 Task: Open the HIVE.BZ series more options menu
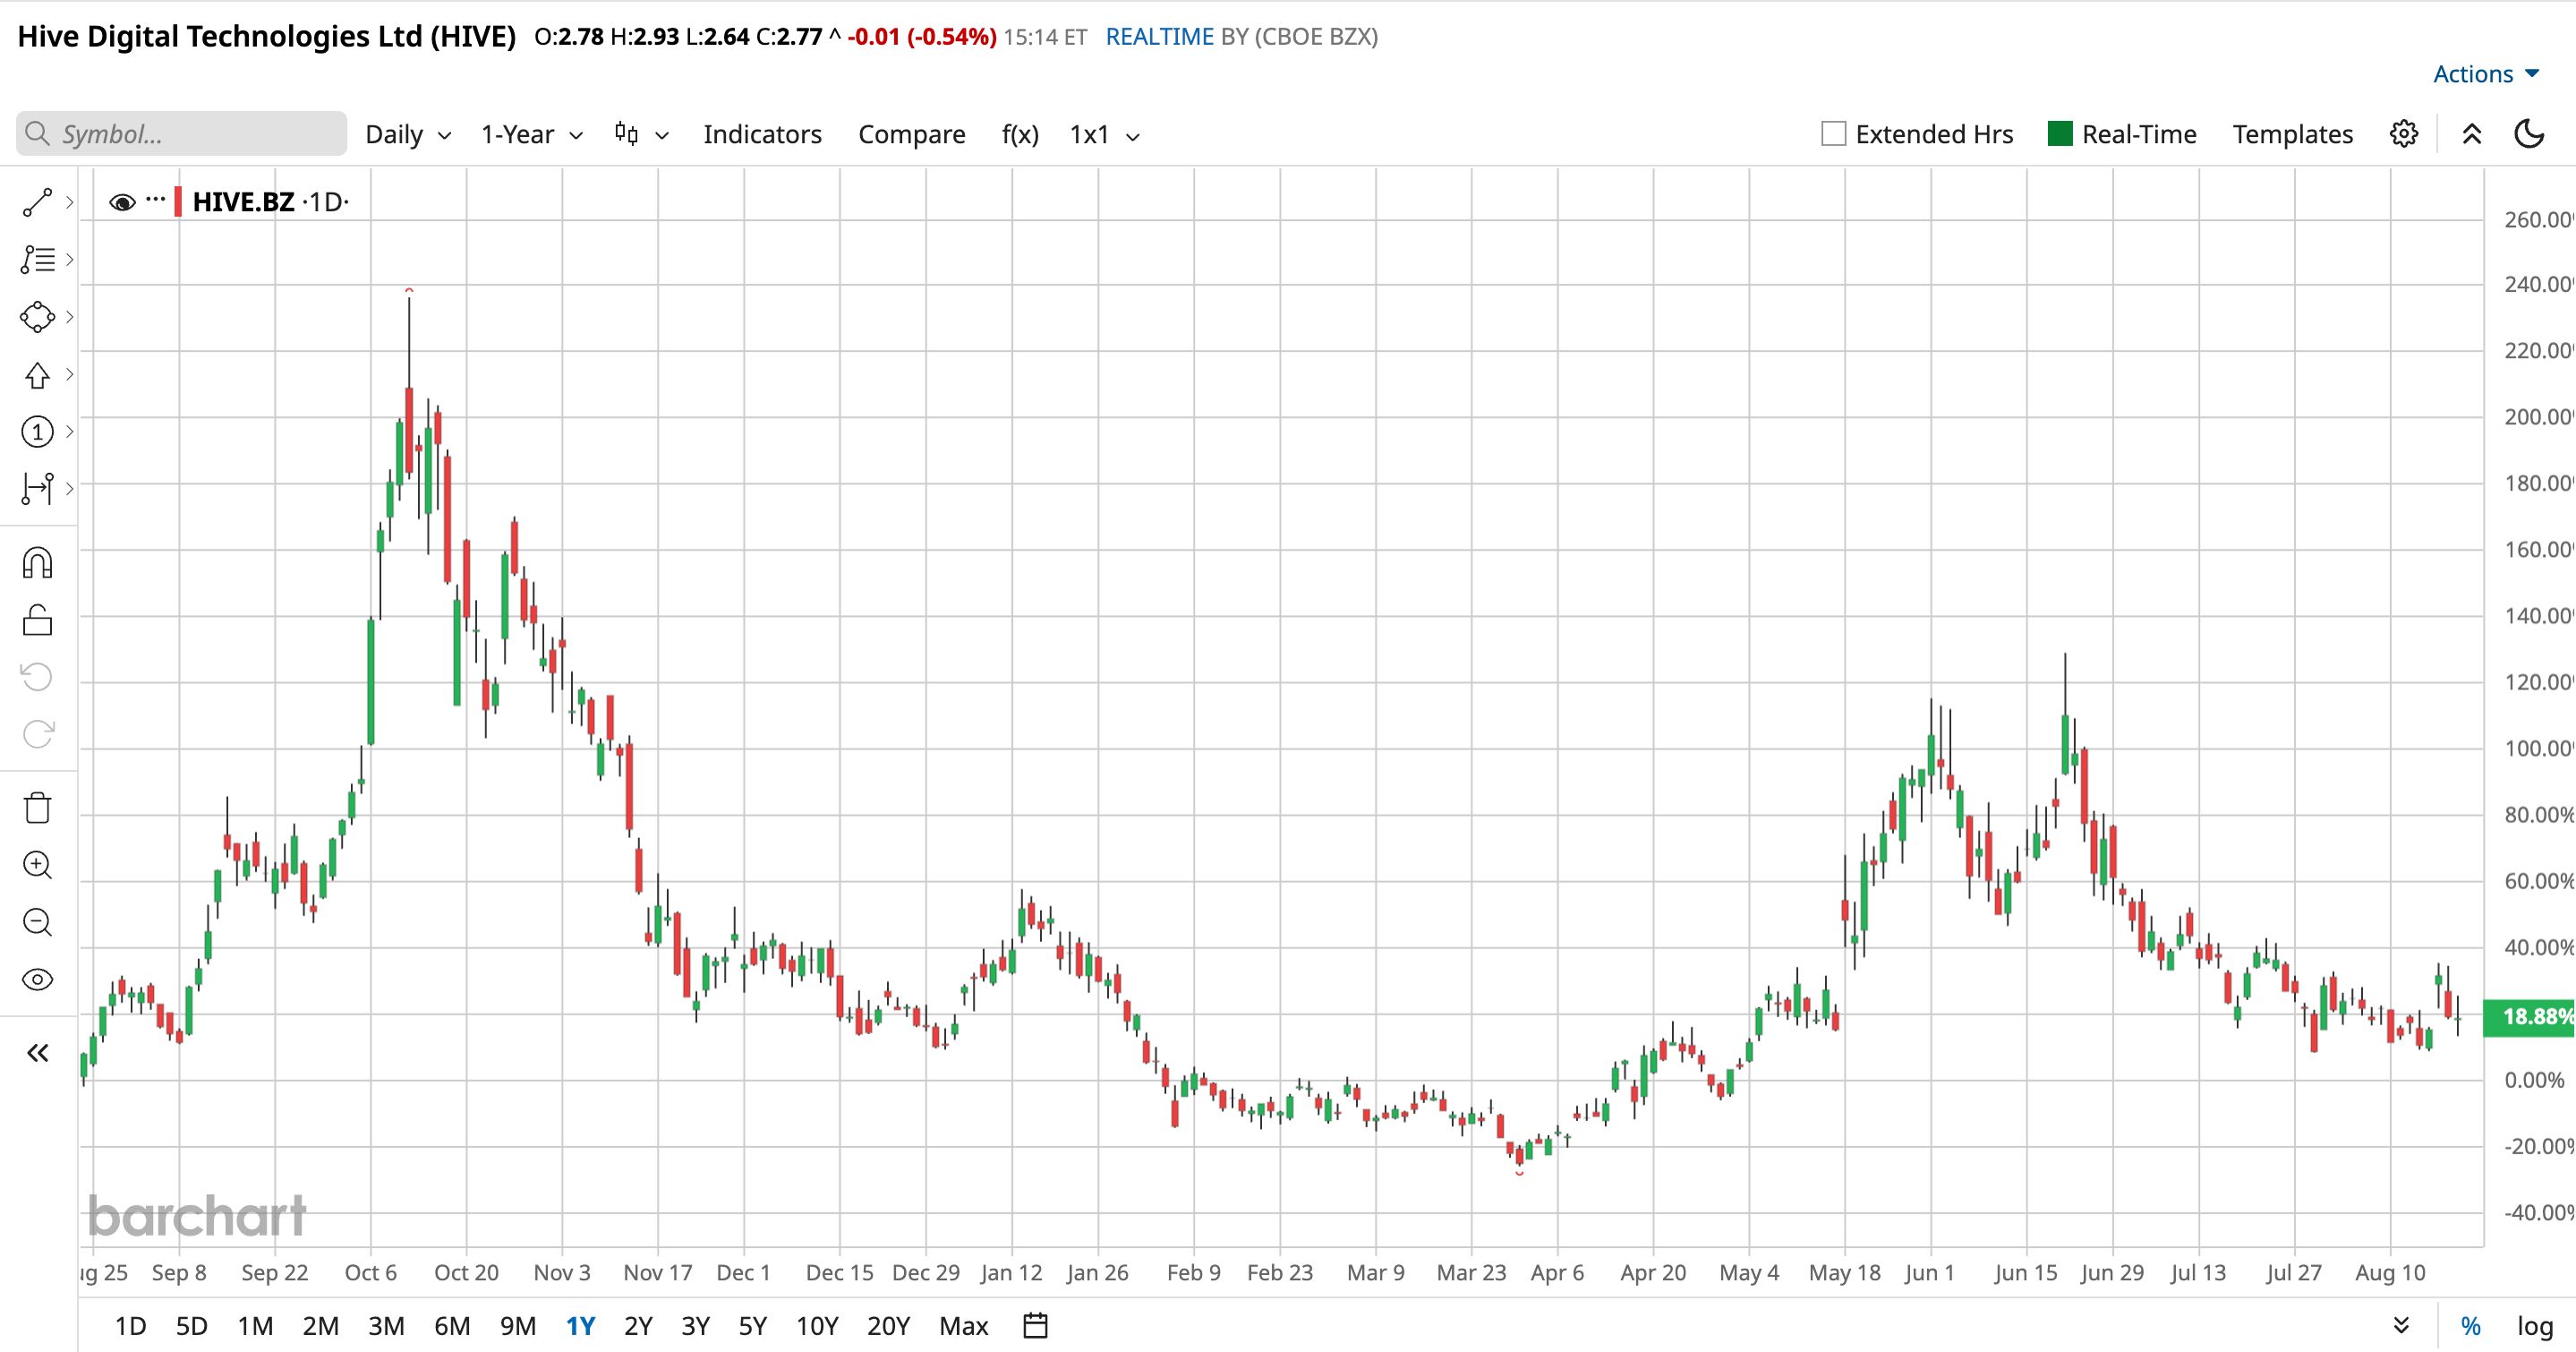tap(155, 200)
